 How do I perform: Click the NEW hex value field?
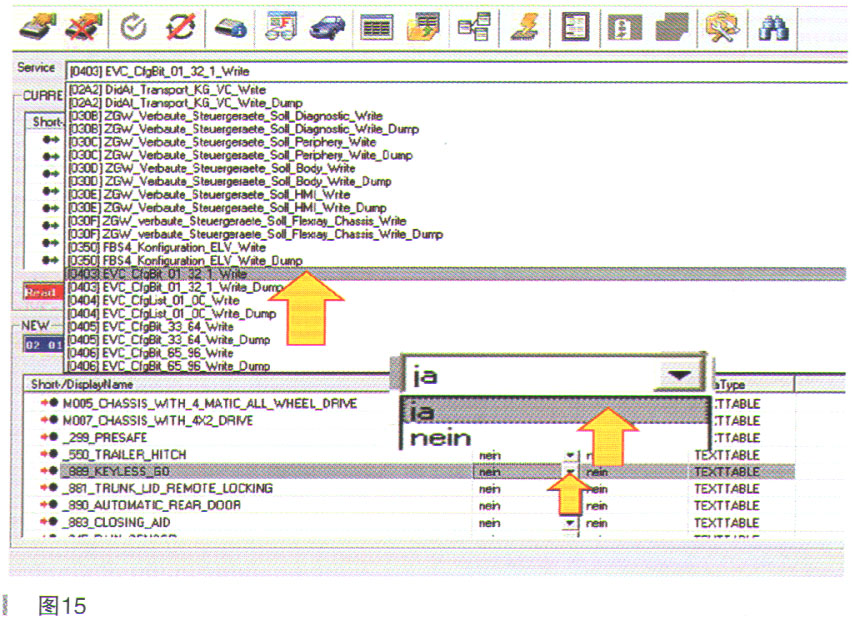pyautogui.click(x=43, y=345)
